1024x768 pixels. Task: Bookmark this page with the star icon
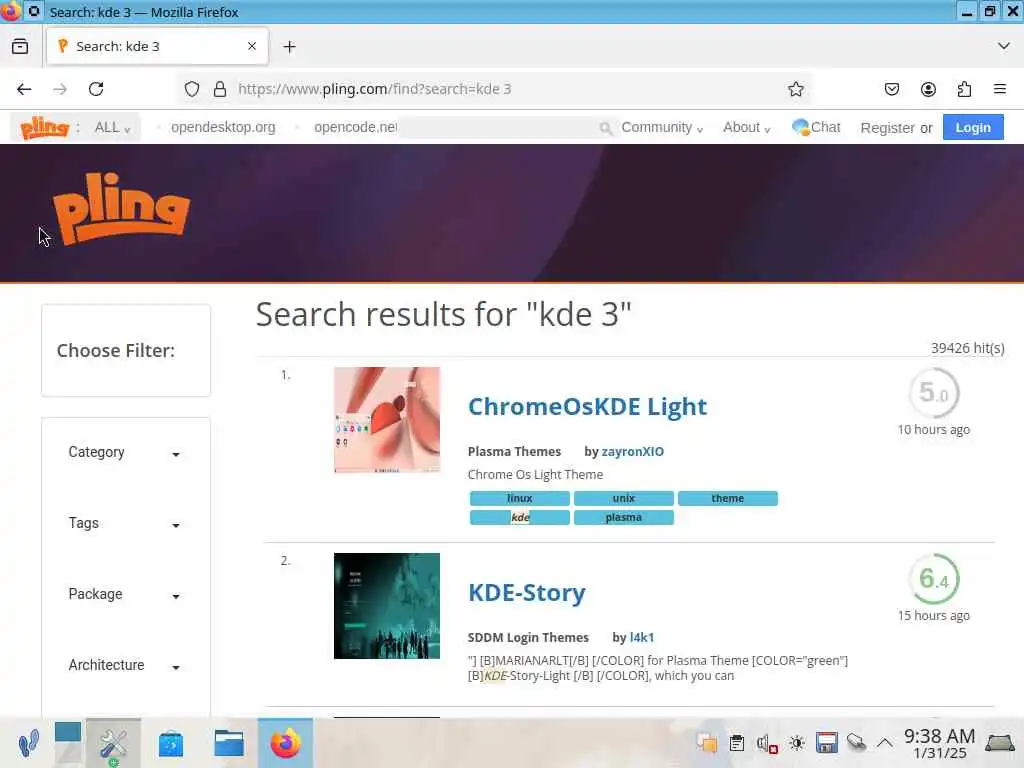tap(795, 89)
